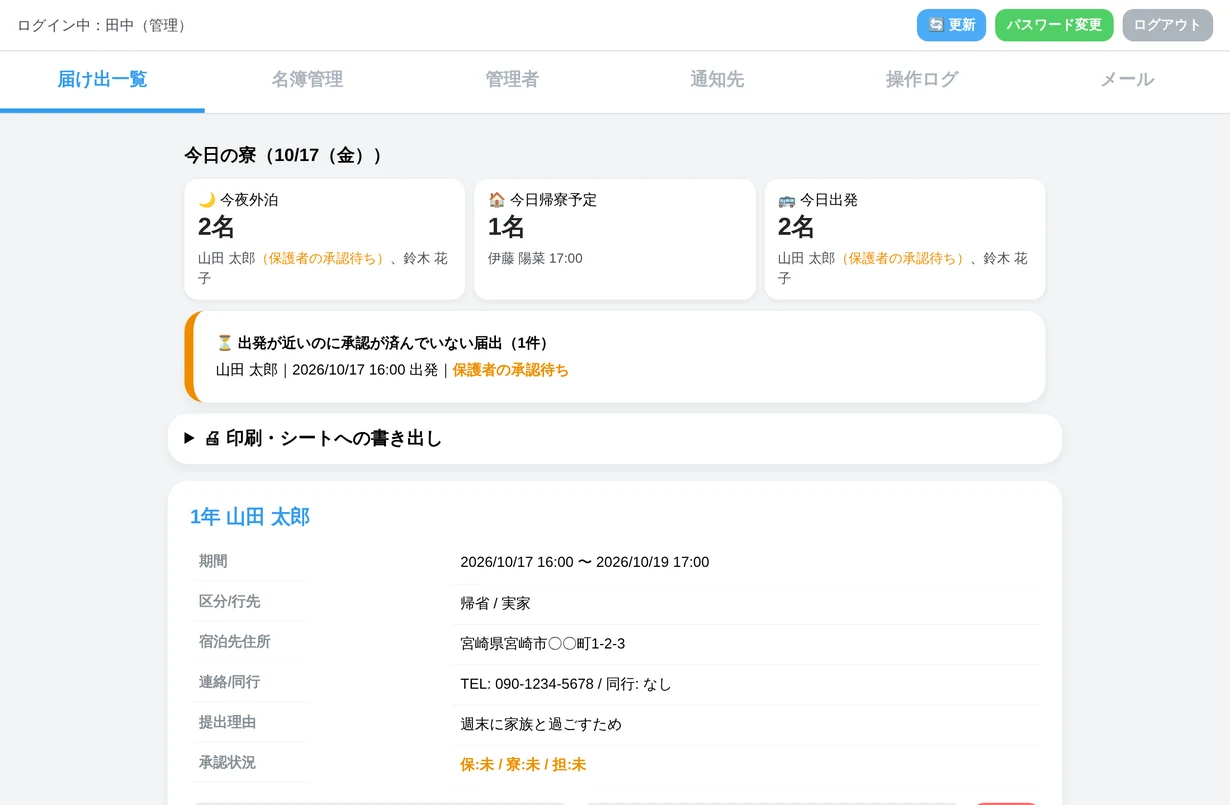Click the 期間 row label
The image size is (1230, 805).
[x=213, y=561]
